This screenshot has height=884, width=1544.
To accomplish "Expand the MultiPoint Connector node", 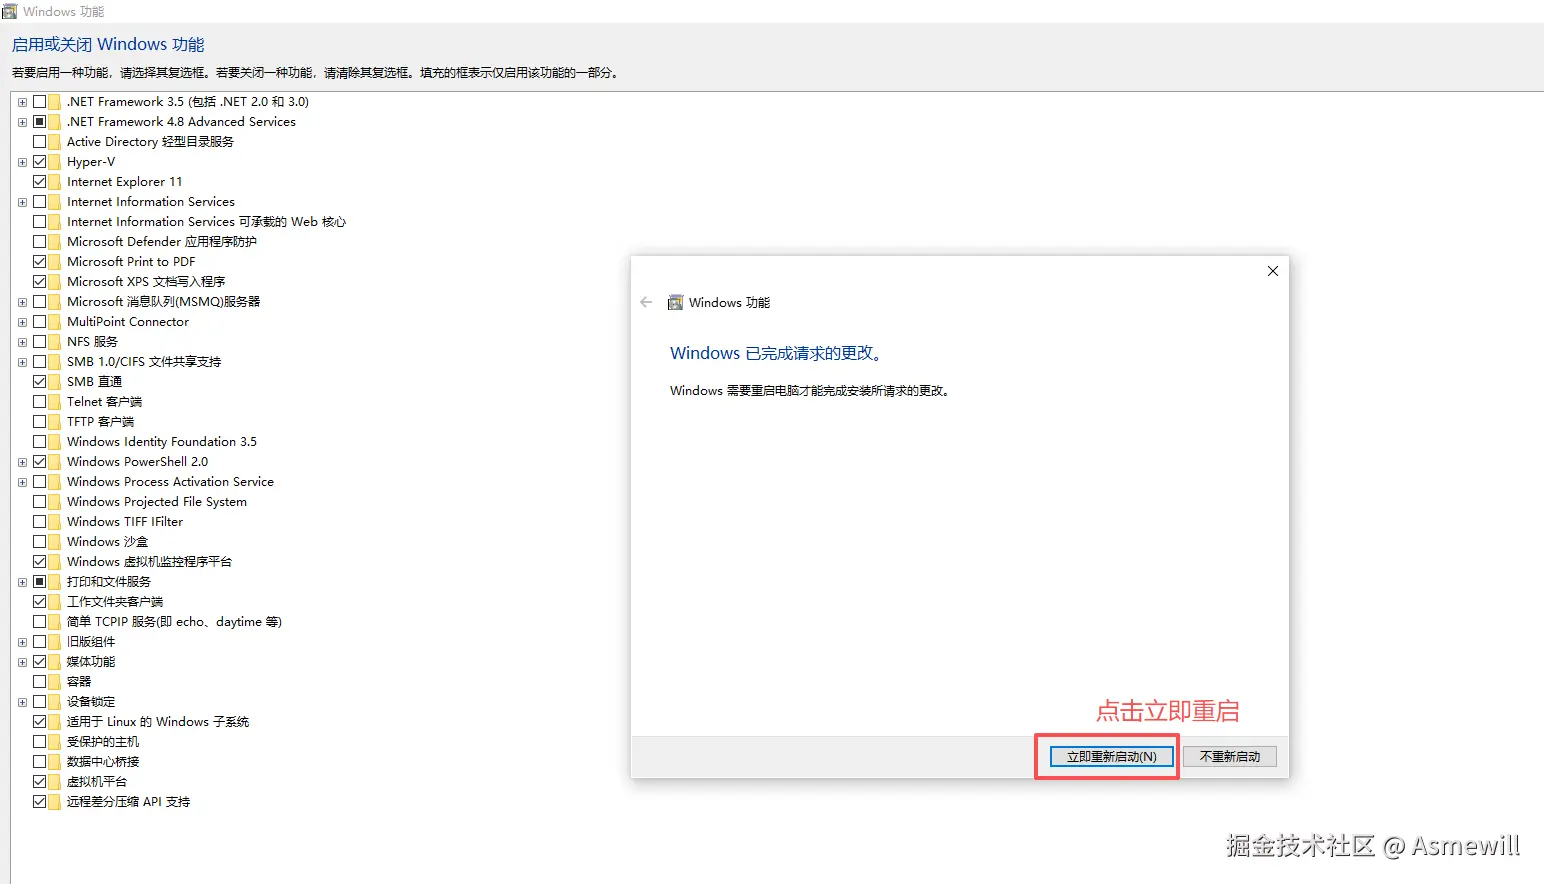I will tap(22, 322).
